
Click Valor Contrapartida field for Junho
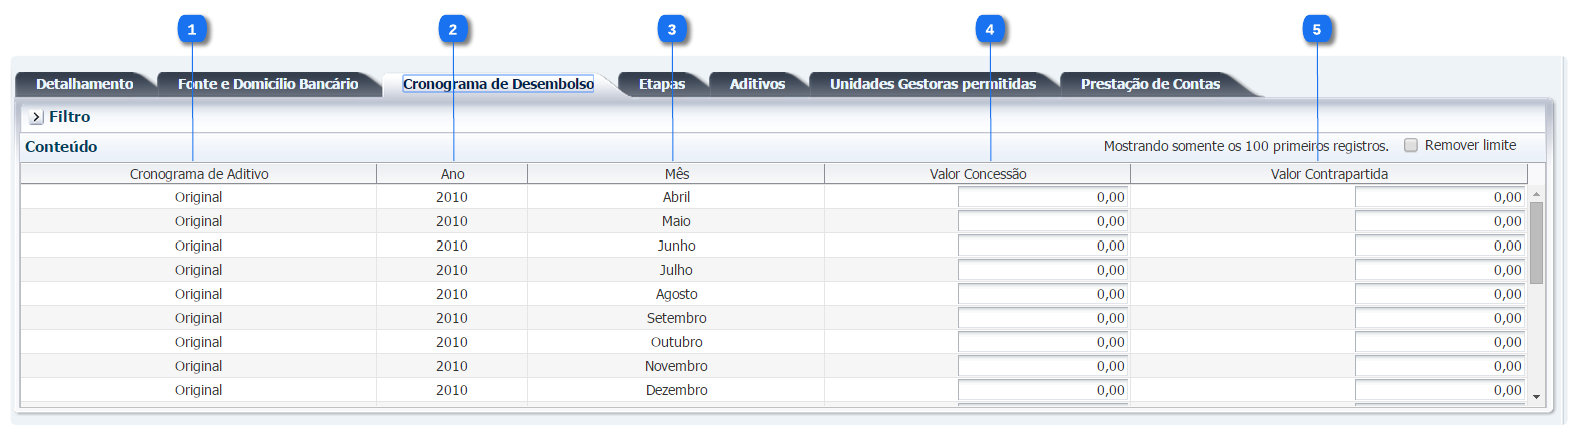tap(1439, 246)
